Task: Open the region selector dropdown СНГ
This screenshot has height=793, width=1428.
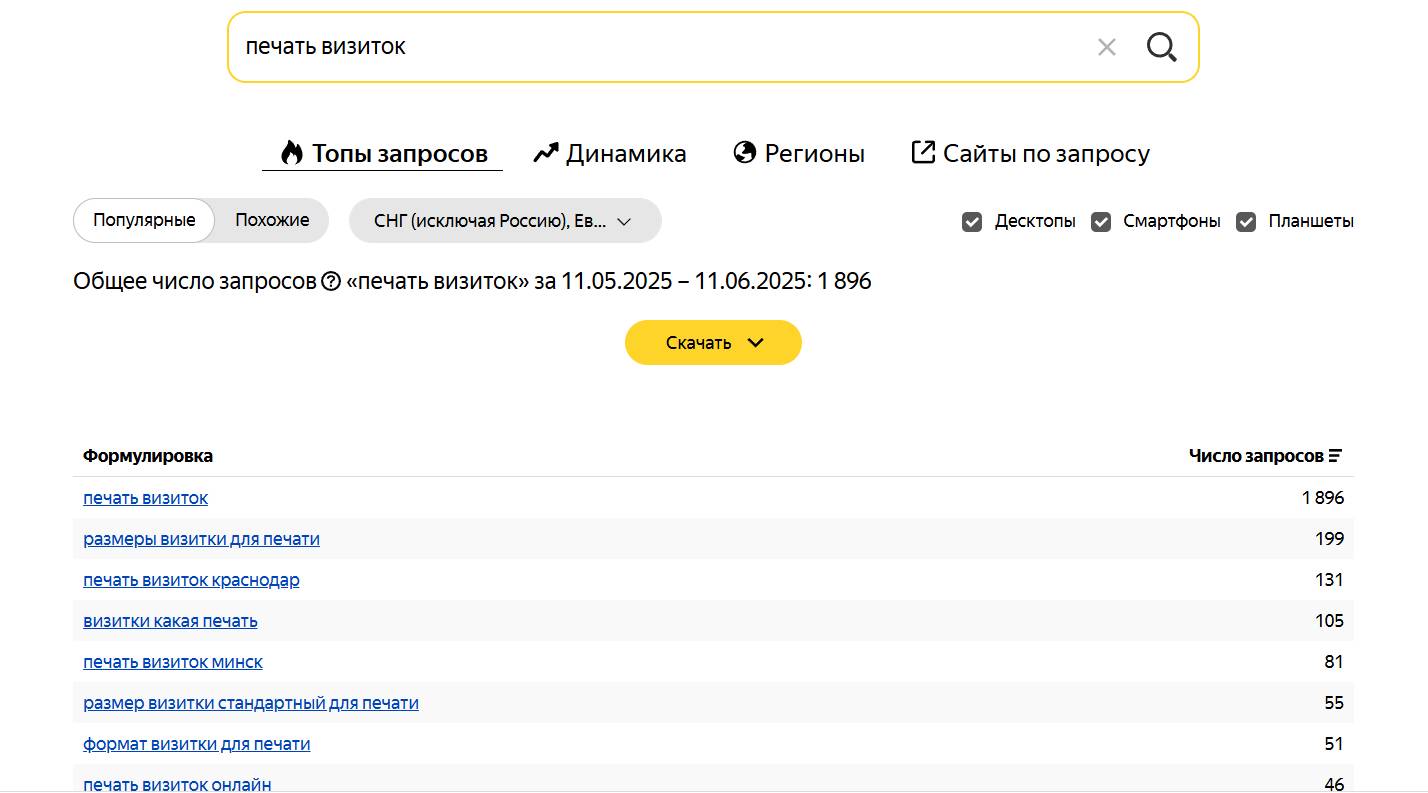Action: (x=504, y=221)
